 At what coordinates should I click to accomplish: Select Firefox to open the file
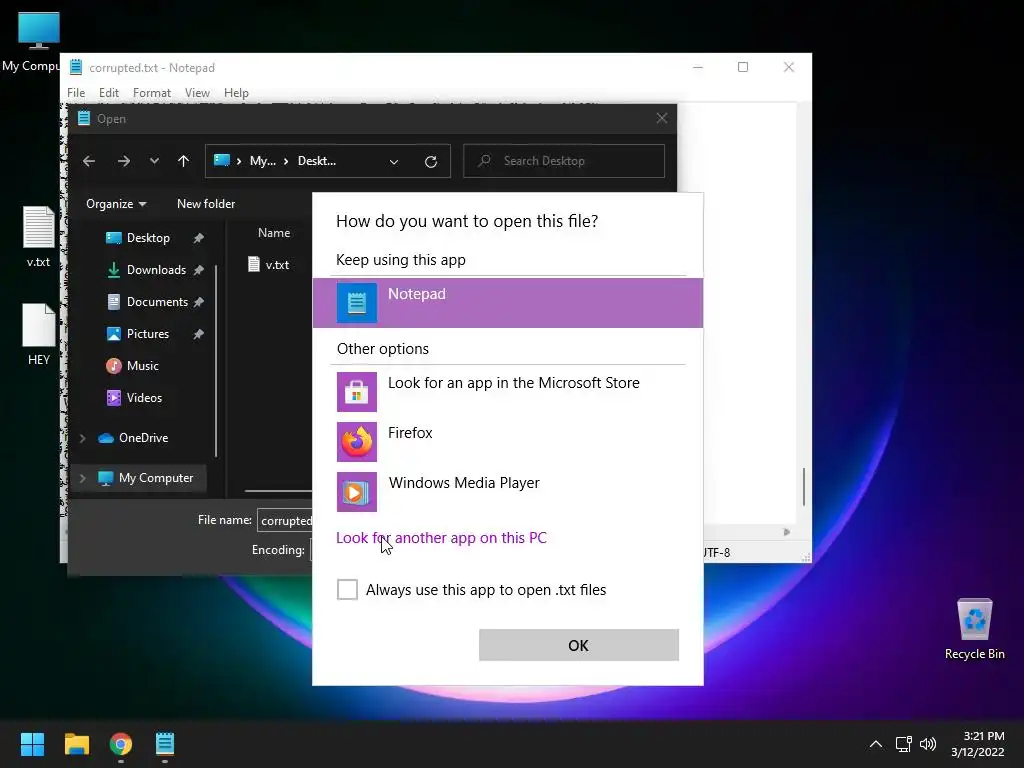pyautogui.click(x=507, y=441)
